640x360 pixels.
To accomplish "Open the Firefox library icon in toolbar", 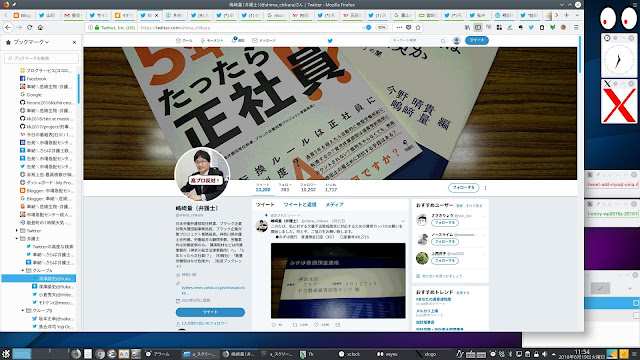I will pyautogui.click(x=467, y=27).
